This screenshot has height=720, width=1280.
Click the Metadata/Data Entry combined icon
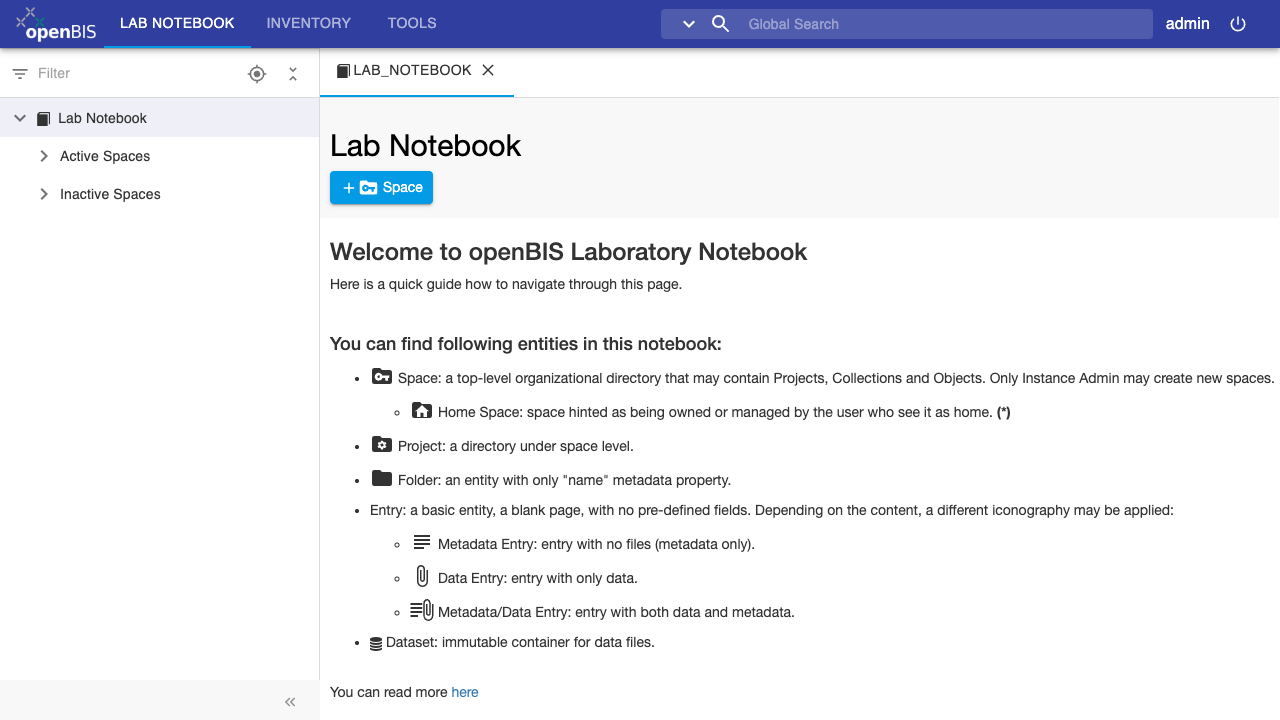(422, 610)
